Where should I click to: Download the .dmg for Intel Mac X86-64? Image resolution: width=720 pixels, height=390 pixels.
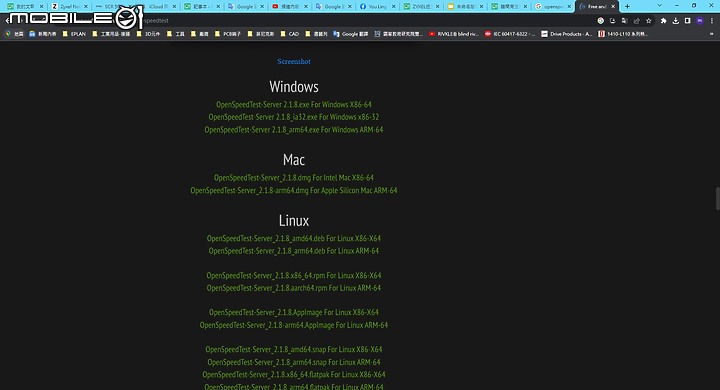(294, 178)
